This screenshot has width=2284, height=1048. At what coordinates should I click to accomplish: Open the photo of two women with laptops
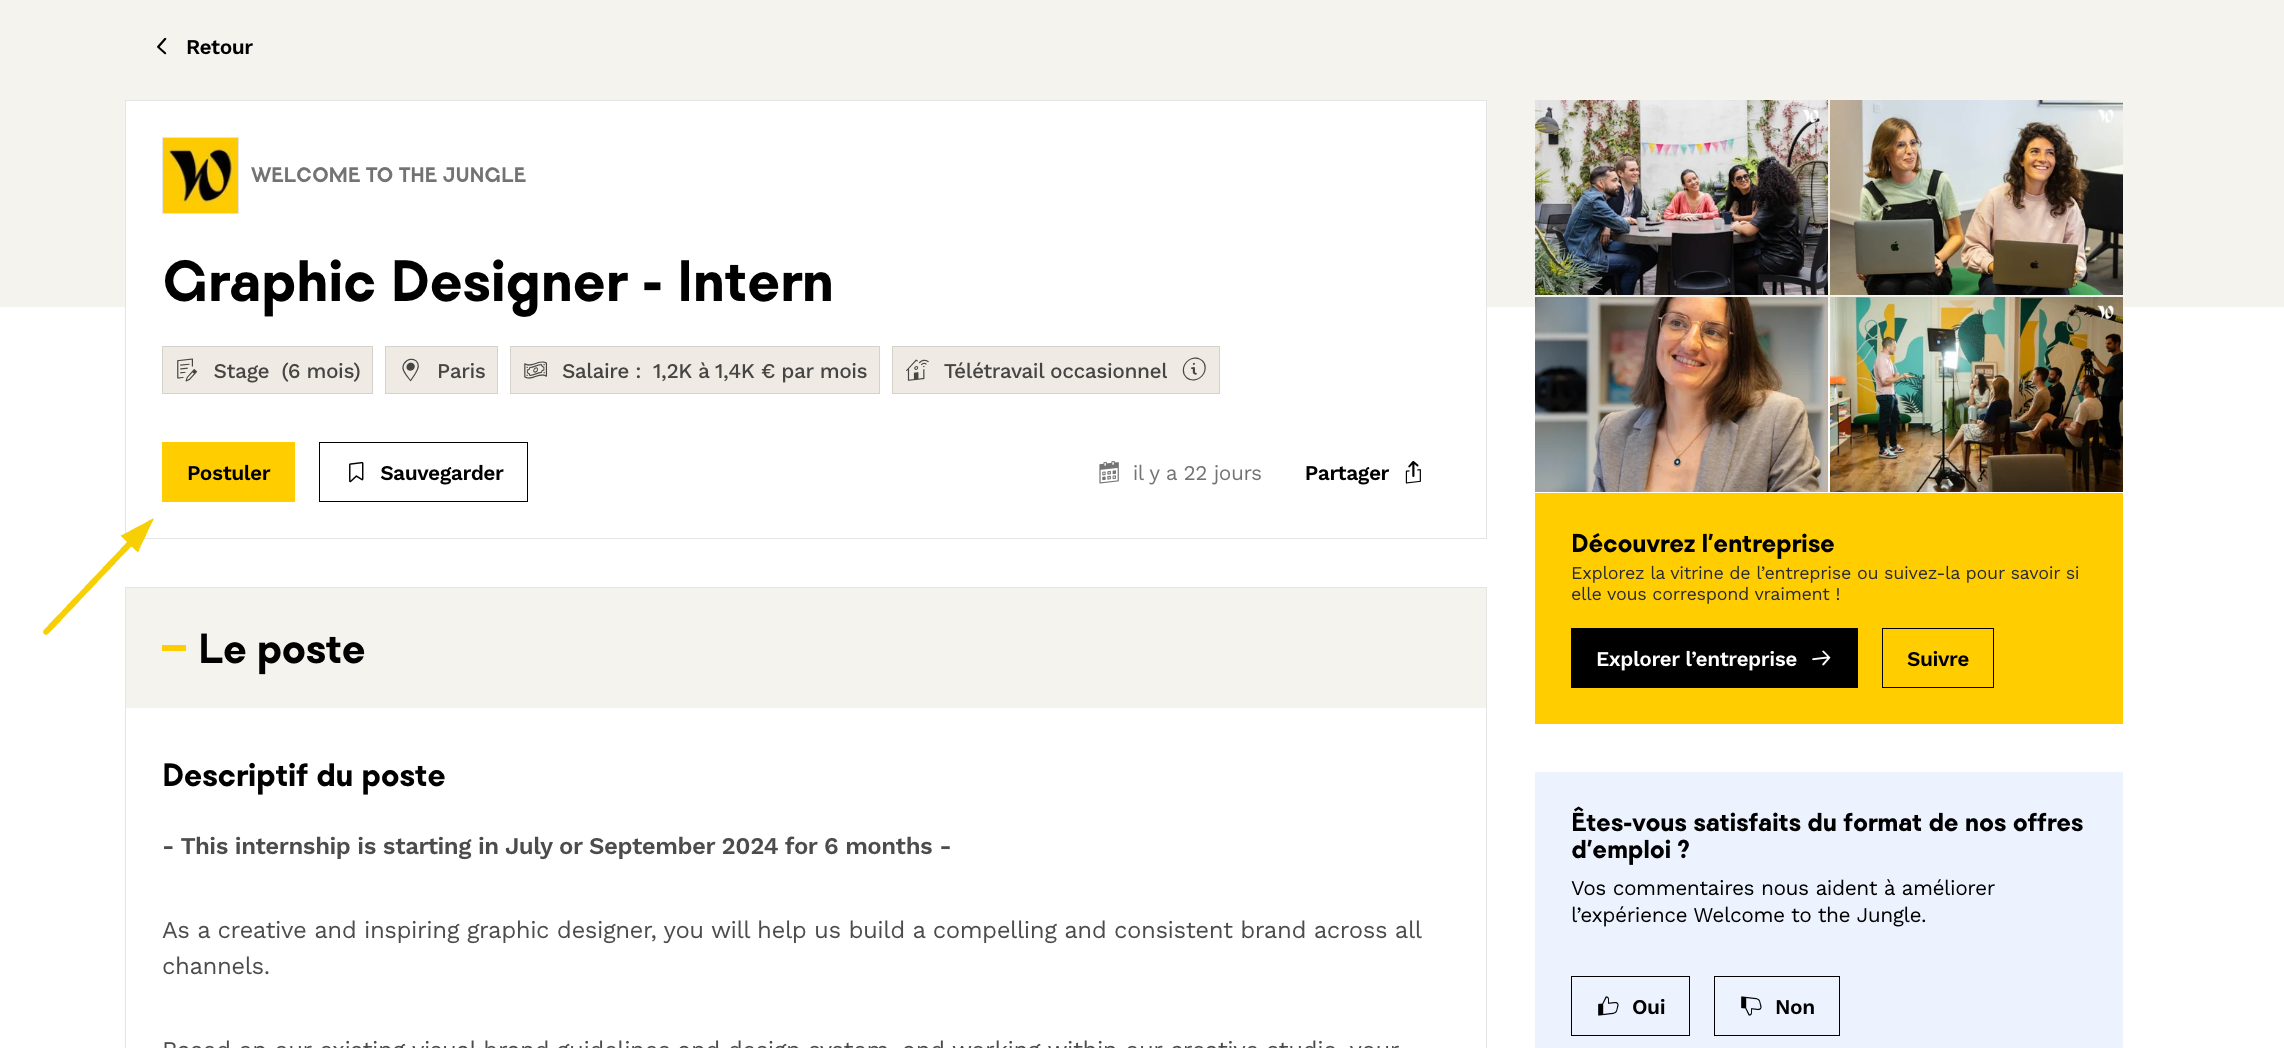coord(1976,197)
